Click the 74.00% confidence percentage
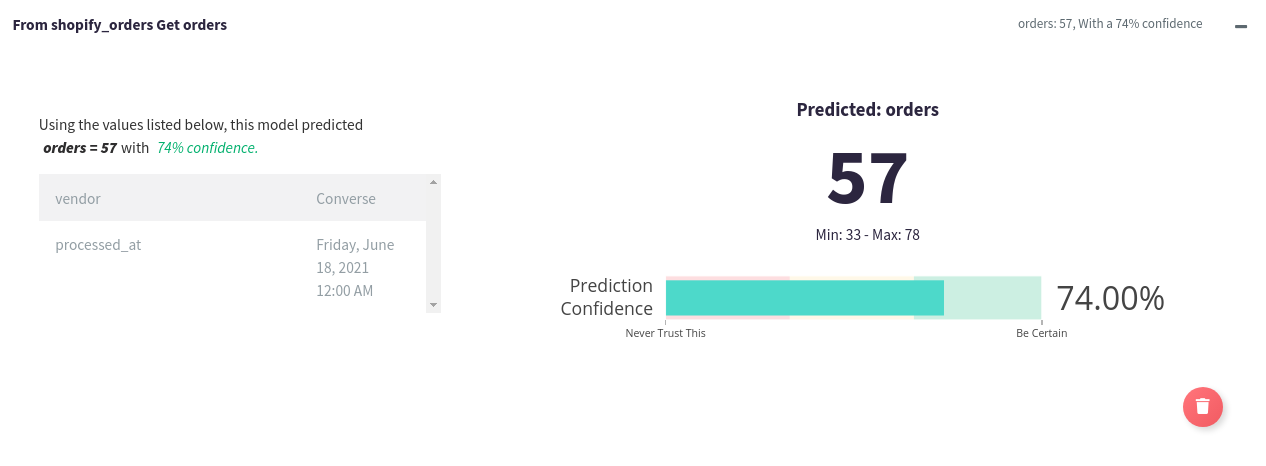The width and height of the screenshot is (1266, 466). point(1110,298)
